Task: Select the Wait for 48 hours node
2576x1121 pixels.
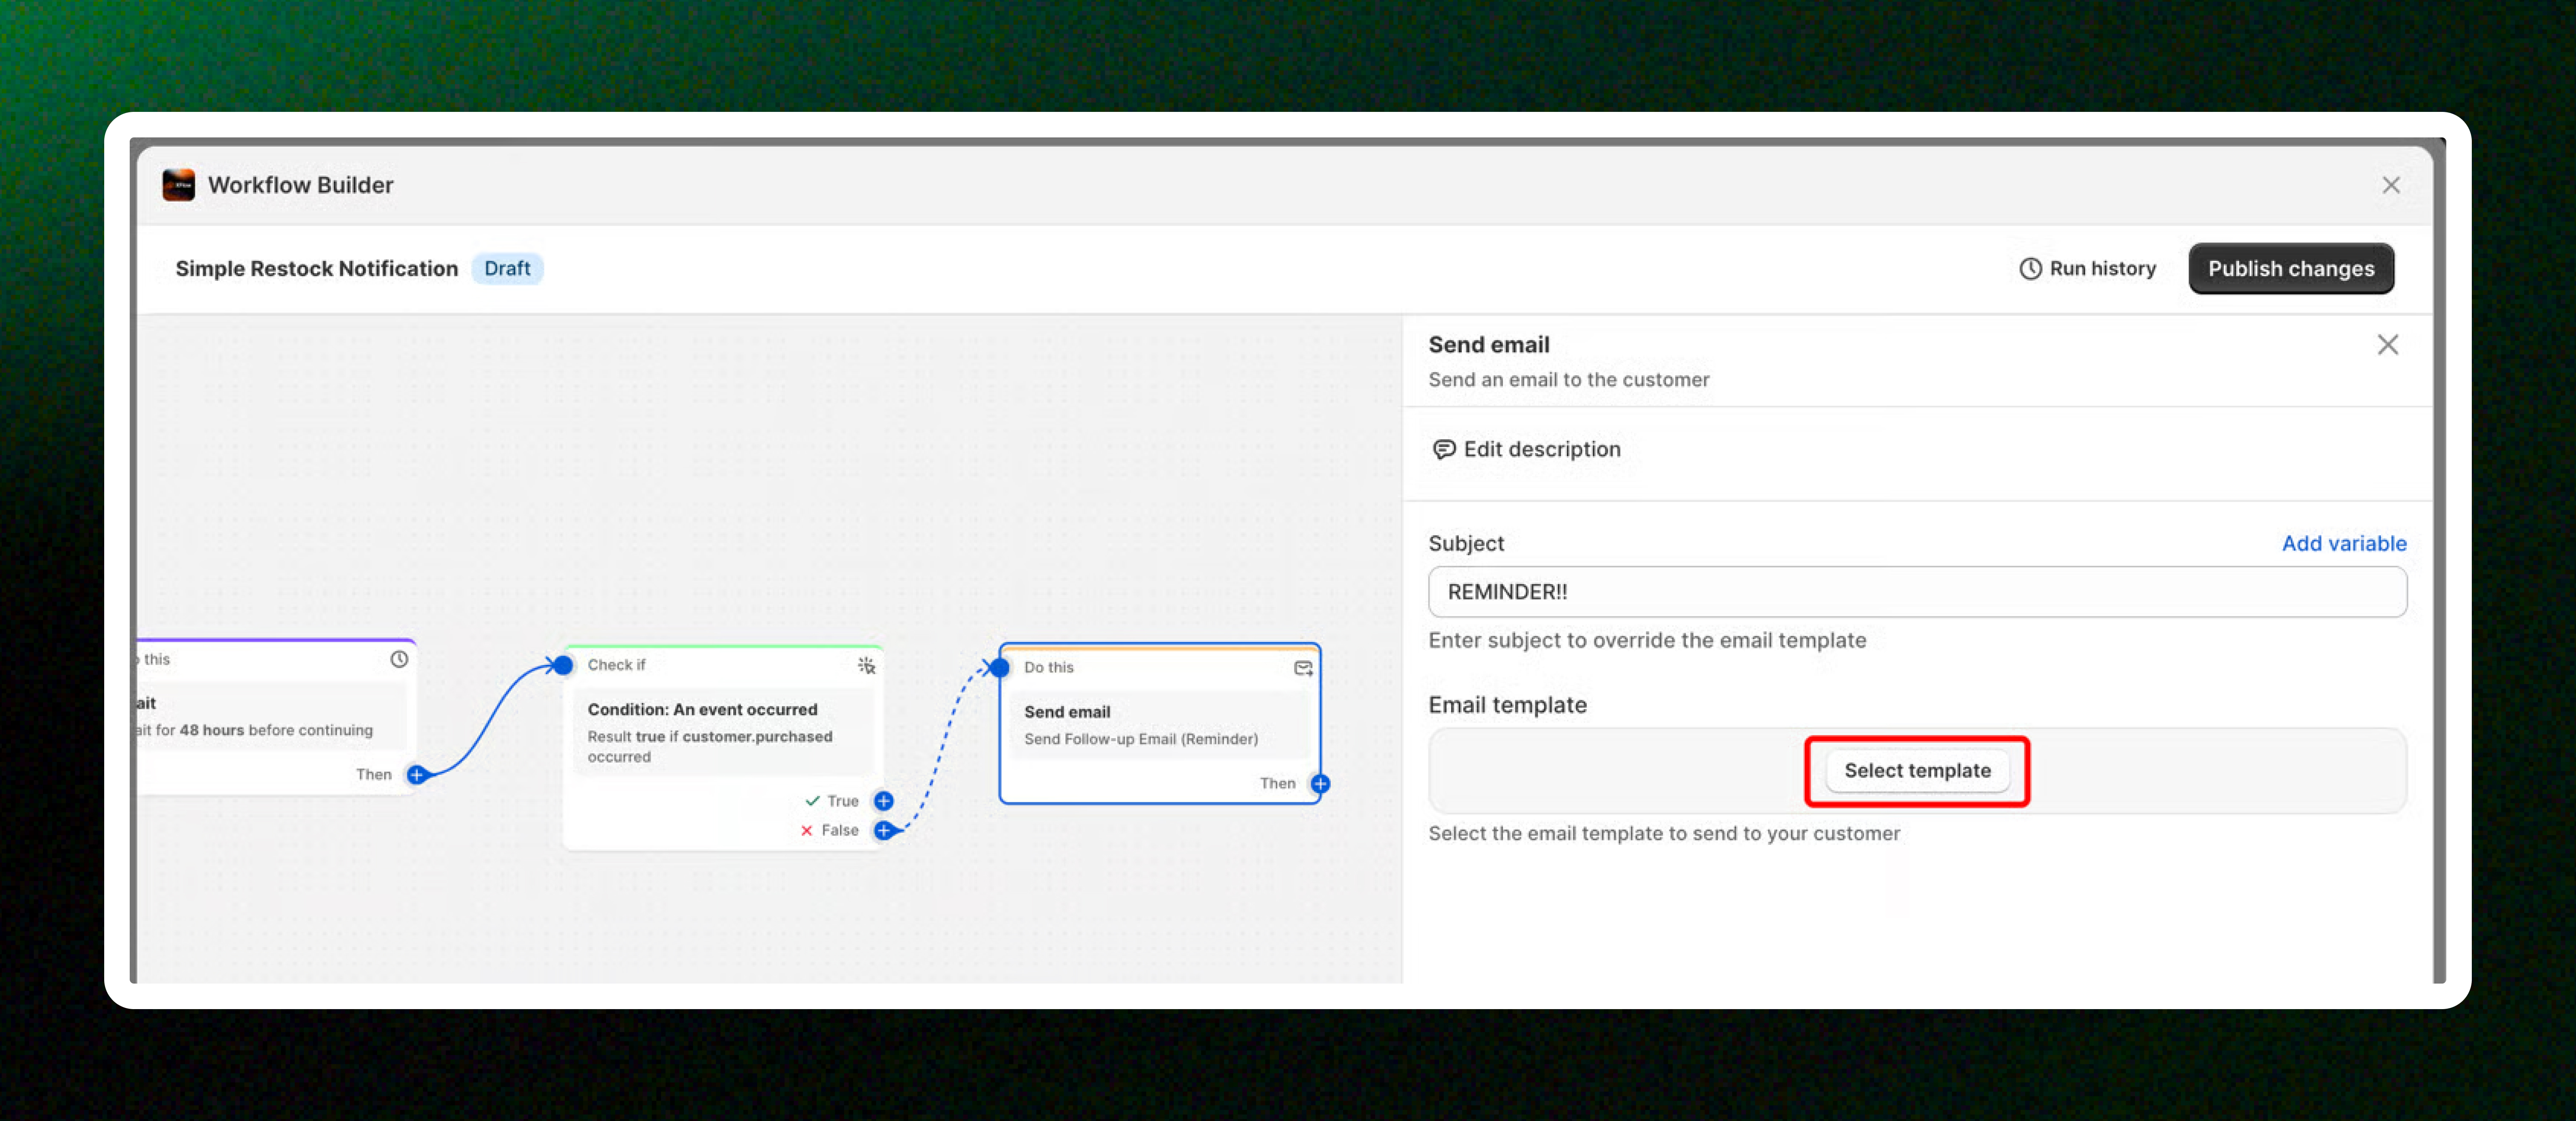Action: [270, 717]
